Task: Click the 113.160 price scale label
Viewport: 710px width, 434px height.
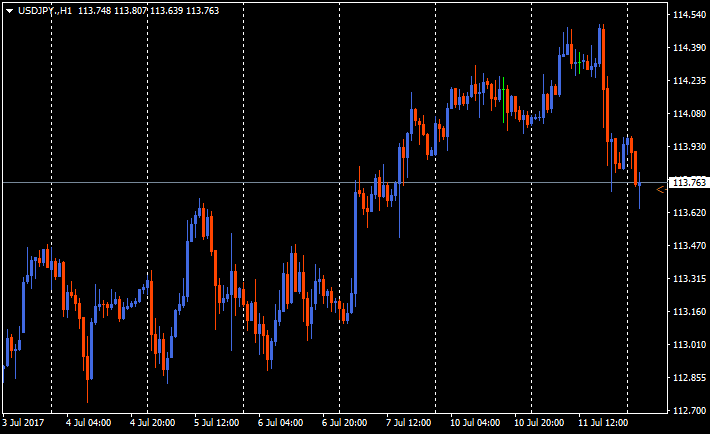Action: pos(690,312)
